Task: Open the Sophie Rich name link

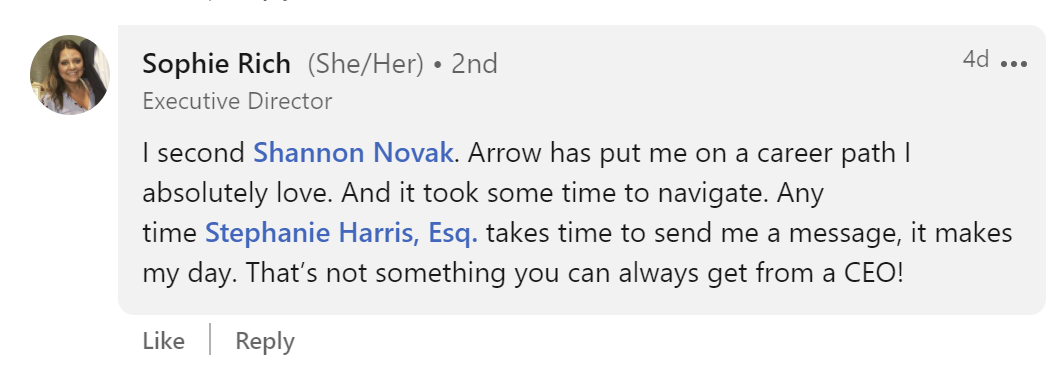Action: point(217,64)
